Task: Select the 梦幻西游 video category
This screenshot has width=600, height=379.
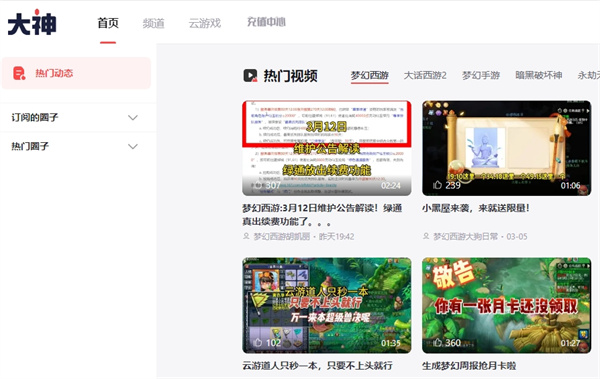Action: 370,75
